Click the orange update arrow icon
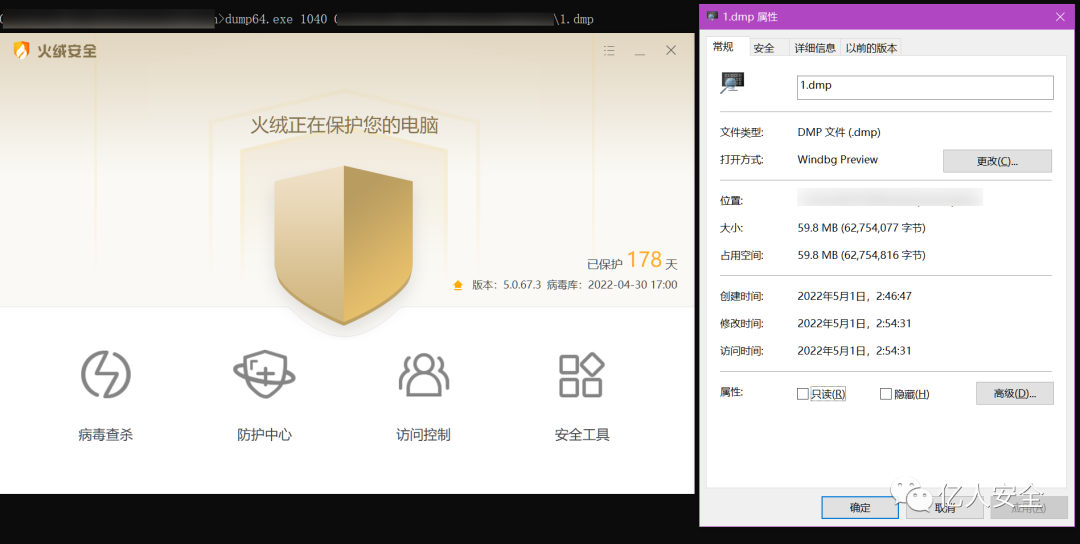 [458, 285]
